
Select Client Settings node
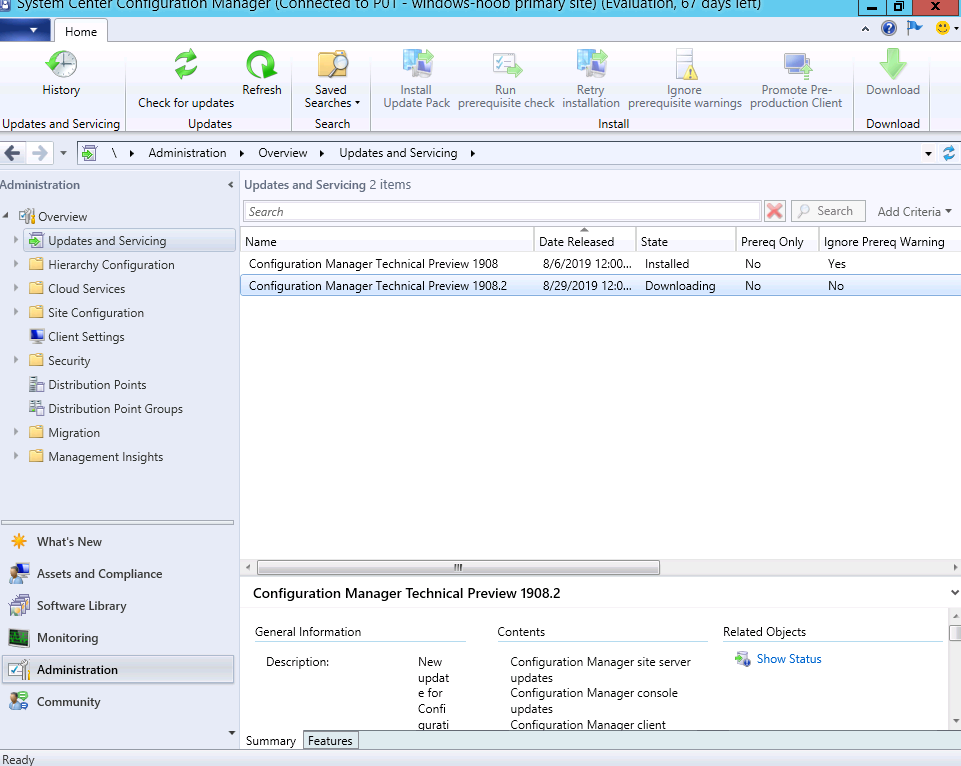coord(86,336)
